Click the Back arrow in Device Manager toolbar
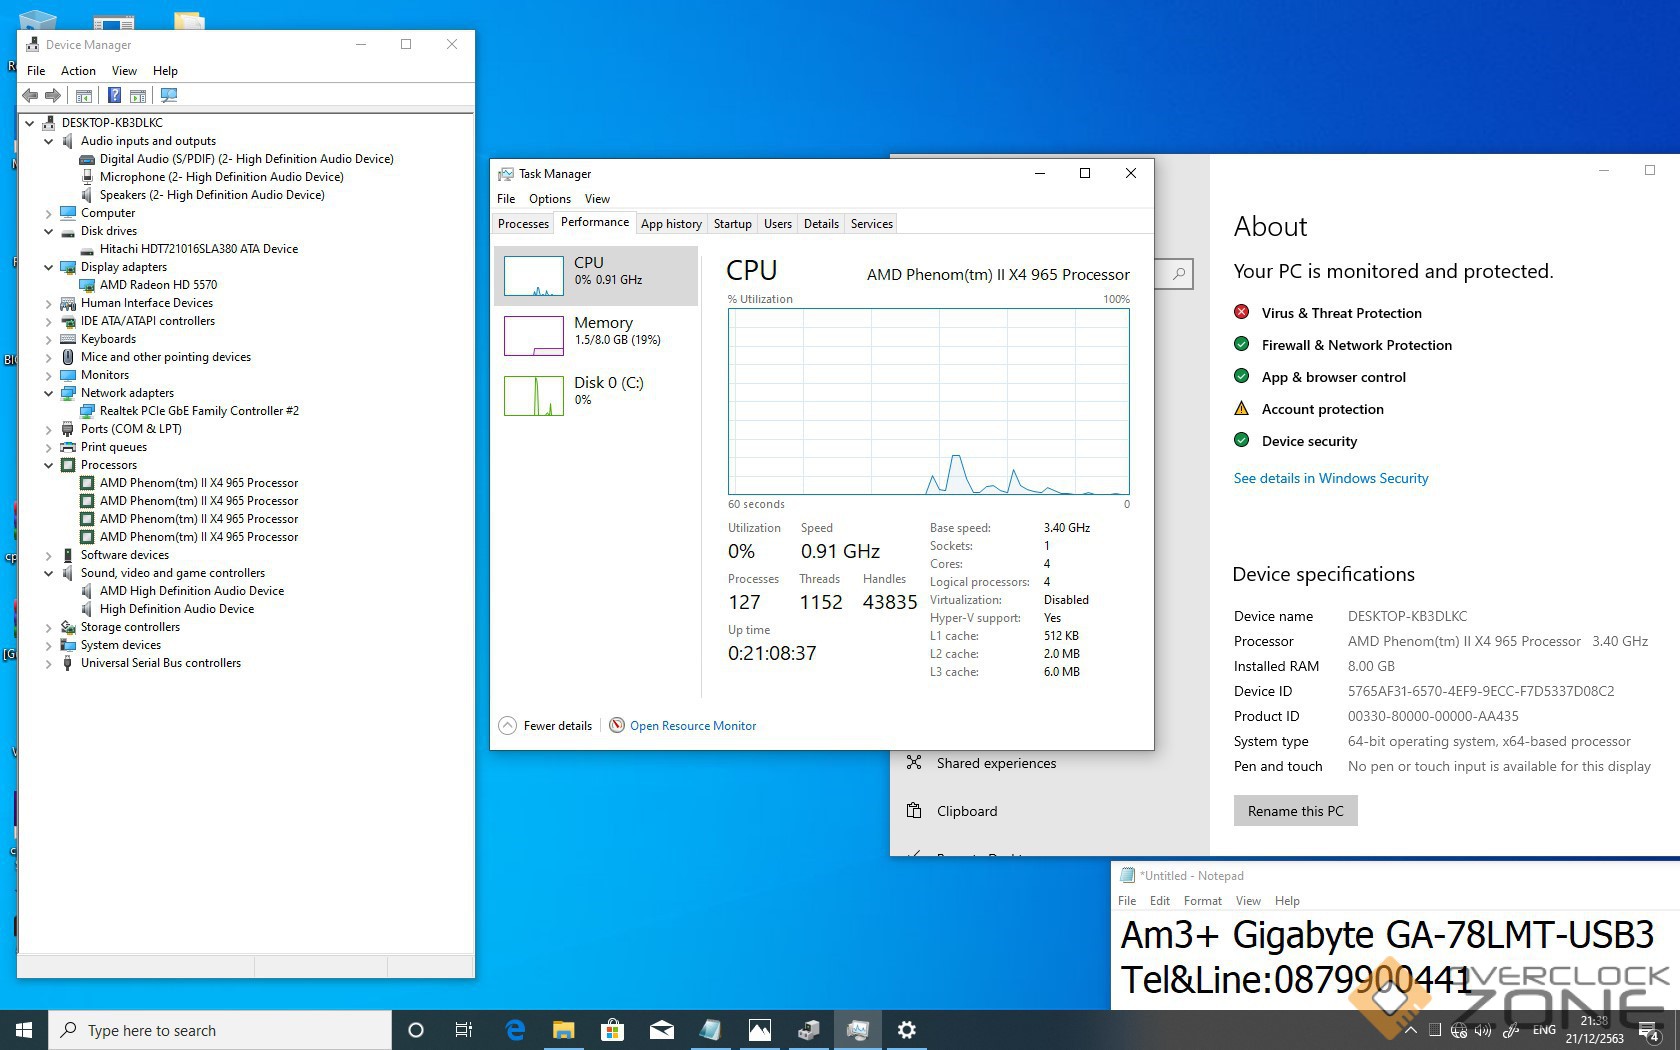 (x=30, y=95)
